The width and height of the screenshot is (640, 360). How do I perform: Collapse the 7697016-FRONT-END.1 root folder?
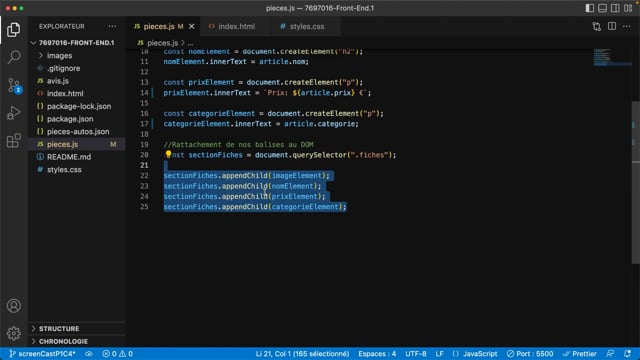(77, 42)
